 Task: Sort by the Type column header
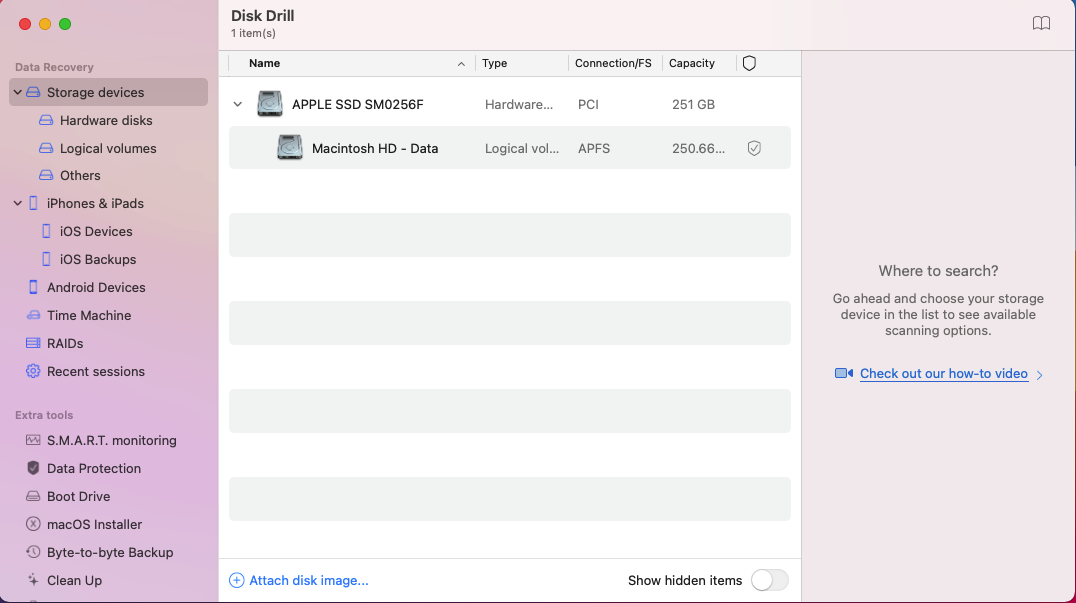[494, 63]
